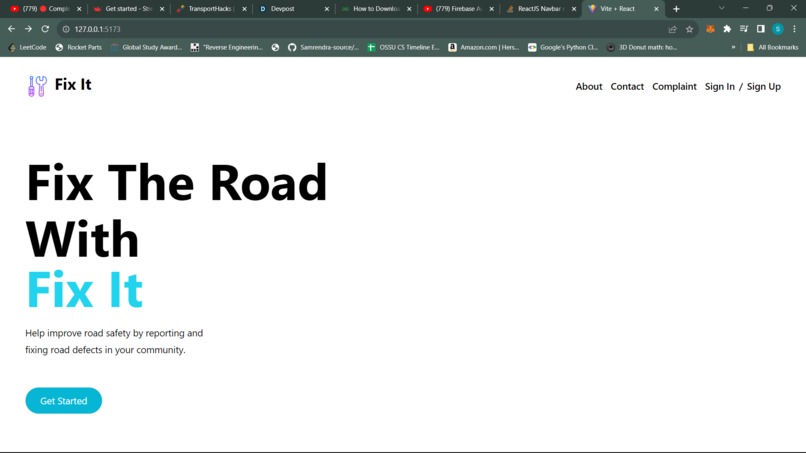Switch to the Firebase YouTube tab
Viewport: 806px width, 453px height.
[x=459, y=9]
